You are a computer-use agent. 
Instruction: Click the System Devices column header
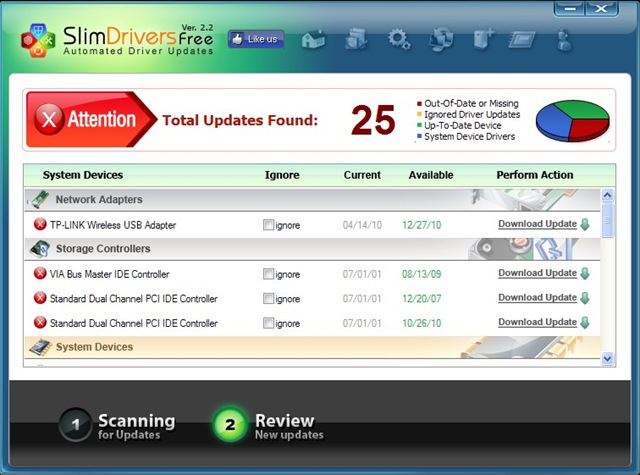tap(83, 175)
